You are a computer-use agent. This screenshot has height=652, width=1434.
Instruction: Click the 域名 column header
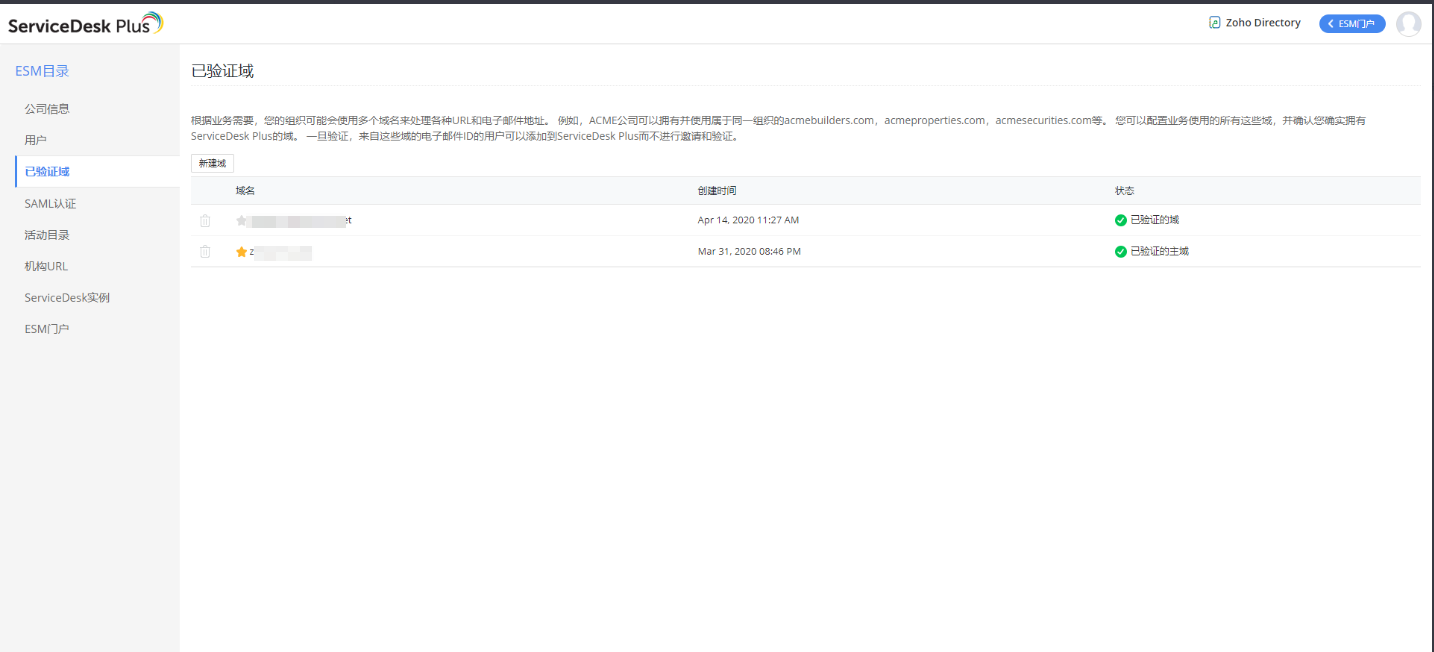[245, 190]
